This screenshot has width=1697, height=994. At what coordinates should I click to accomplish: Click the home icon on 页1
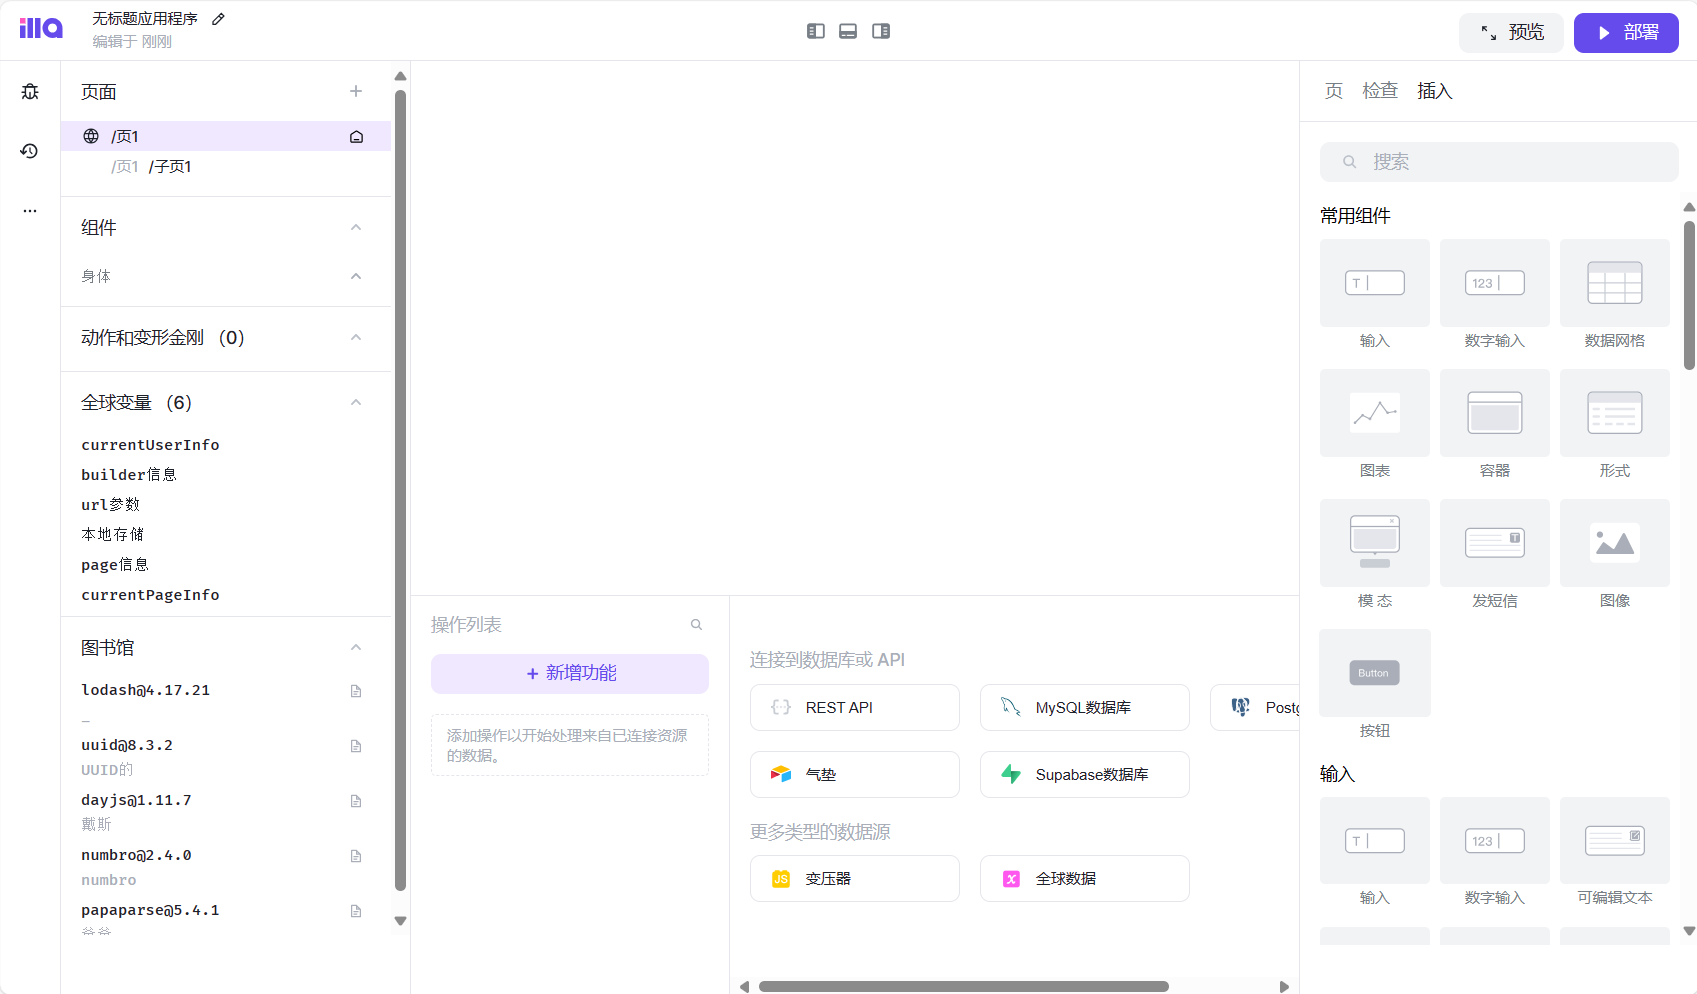pos(356,137)
